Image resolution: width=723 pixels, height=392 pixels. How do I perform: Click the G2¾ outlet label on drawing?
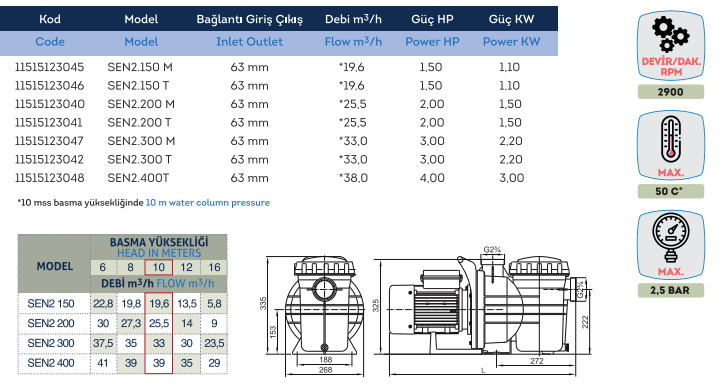(492, 249)
